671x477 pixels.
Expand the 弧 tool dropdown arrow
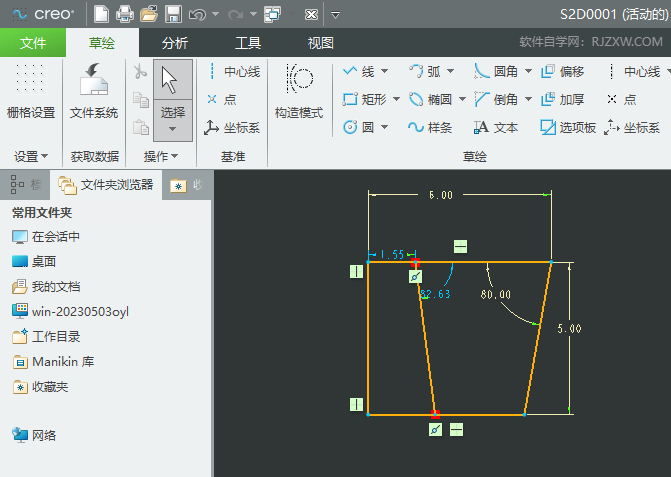450,71
